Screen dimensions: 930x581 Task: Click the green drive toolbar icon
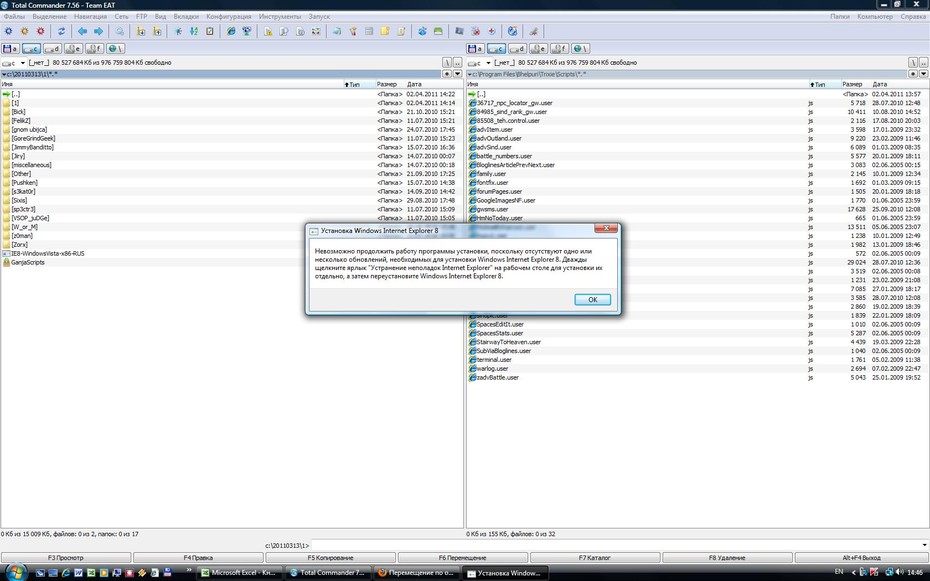click(x=438, y=31)
